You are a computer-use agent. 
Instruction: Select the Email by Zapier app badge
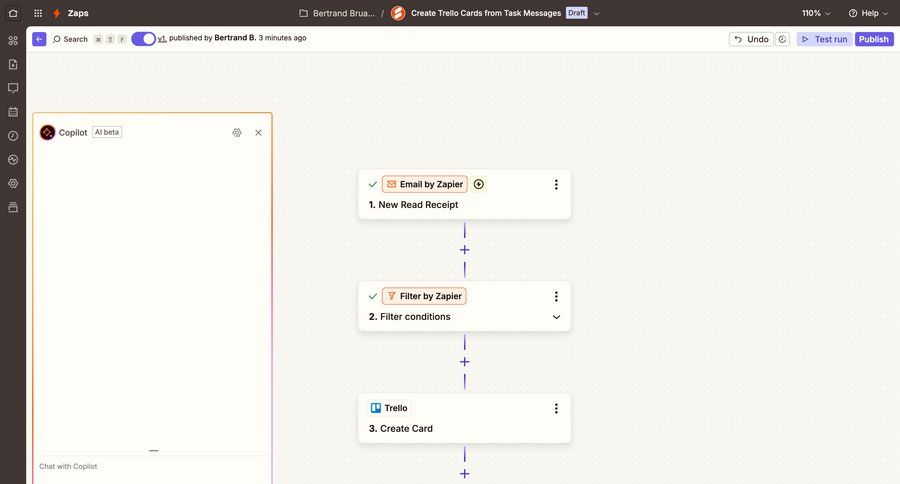pos(425,184)
